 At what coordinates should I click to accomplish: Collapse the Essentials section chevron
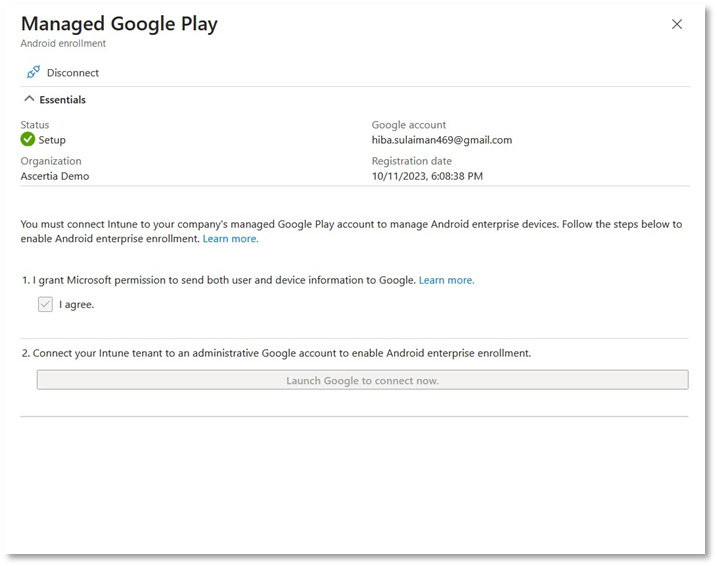point(28,100)
